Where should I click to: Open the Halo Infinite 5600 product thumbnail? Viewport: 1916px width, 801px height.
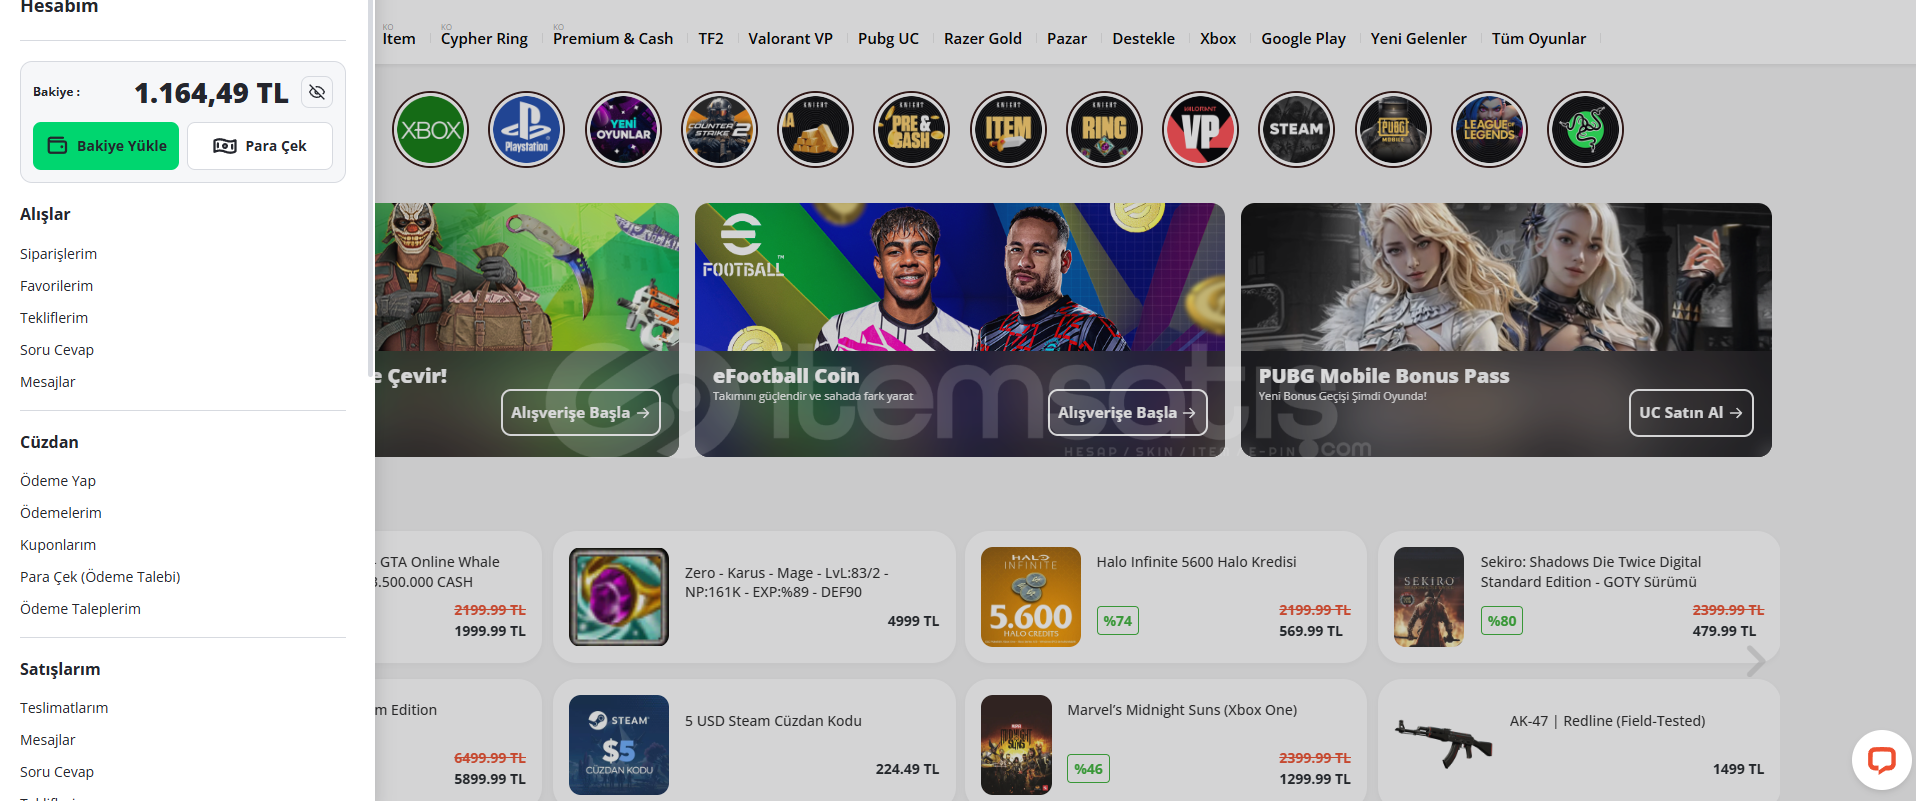(1030, 597)
